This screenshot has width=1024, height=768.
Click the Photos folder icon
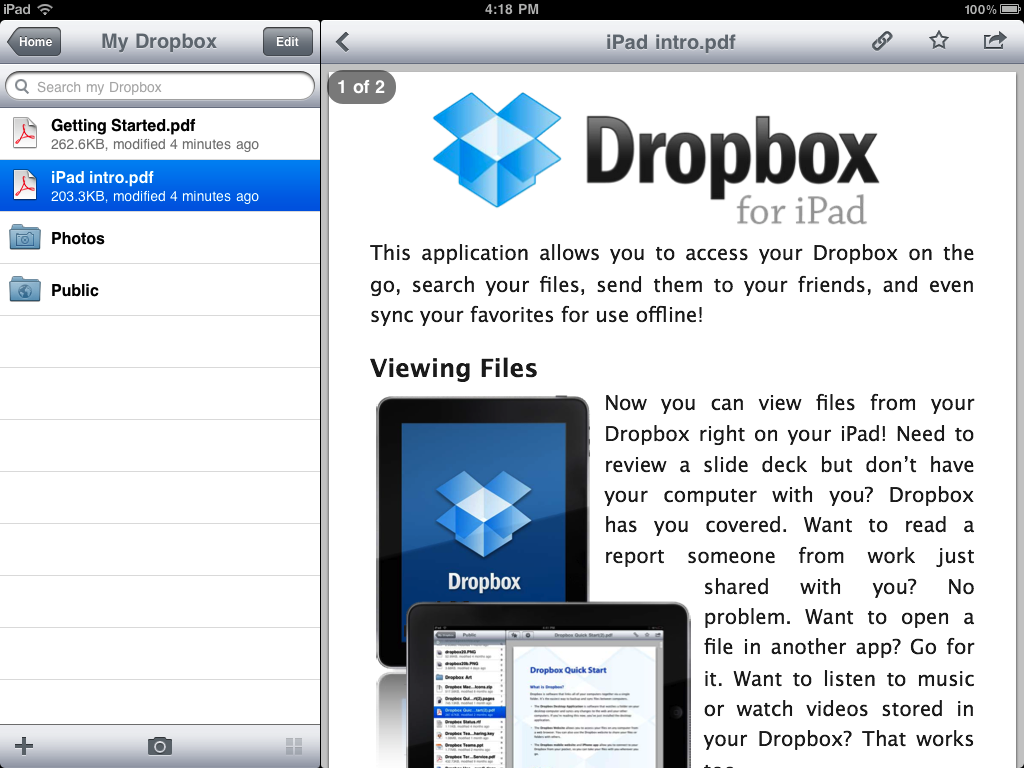point(25,238)
